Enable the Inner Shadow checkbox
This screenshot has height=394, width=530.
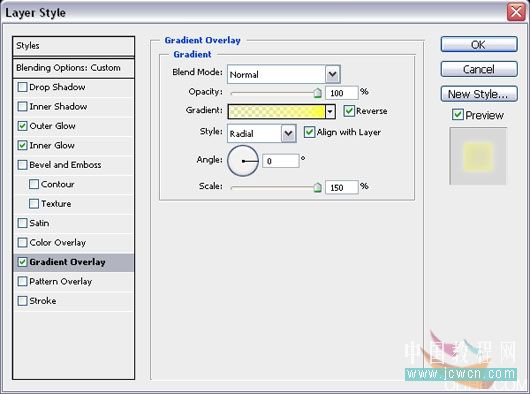(22, 106)
